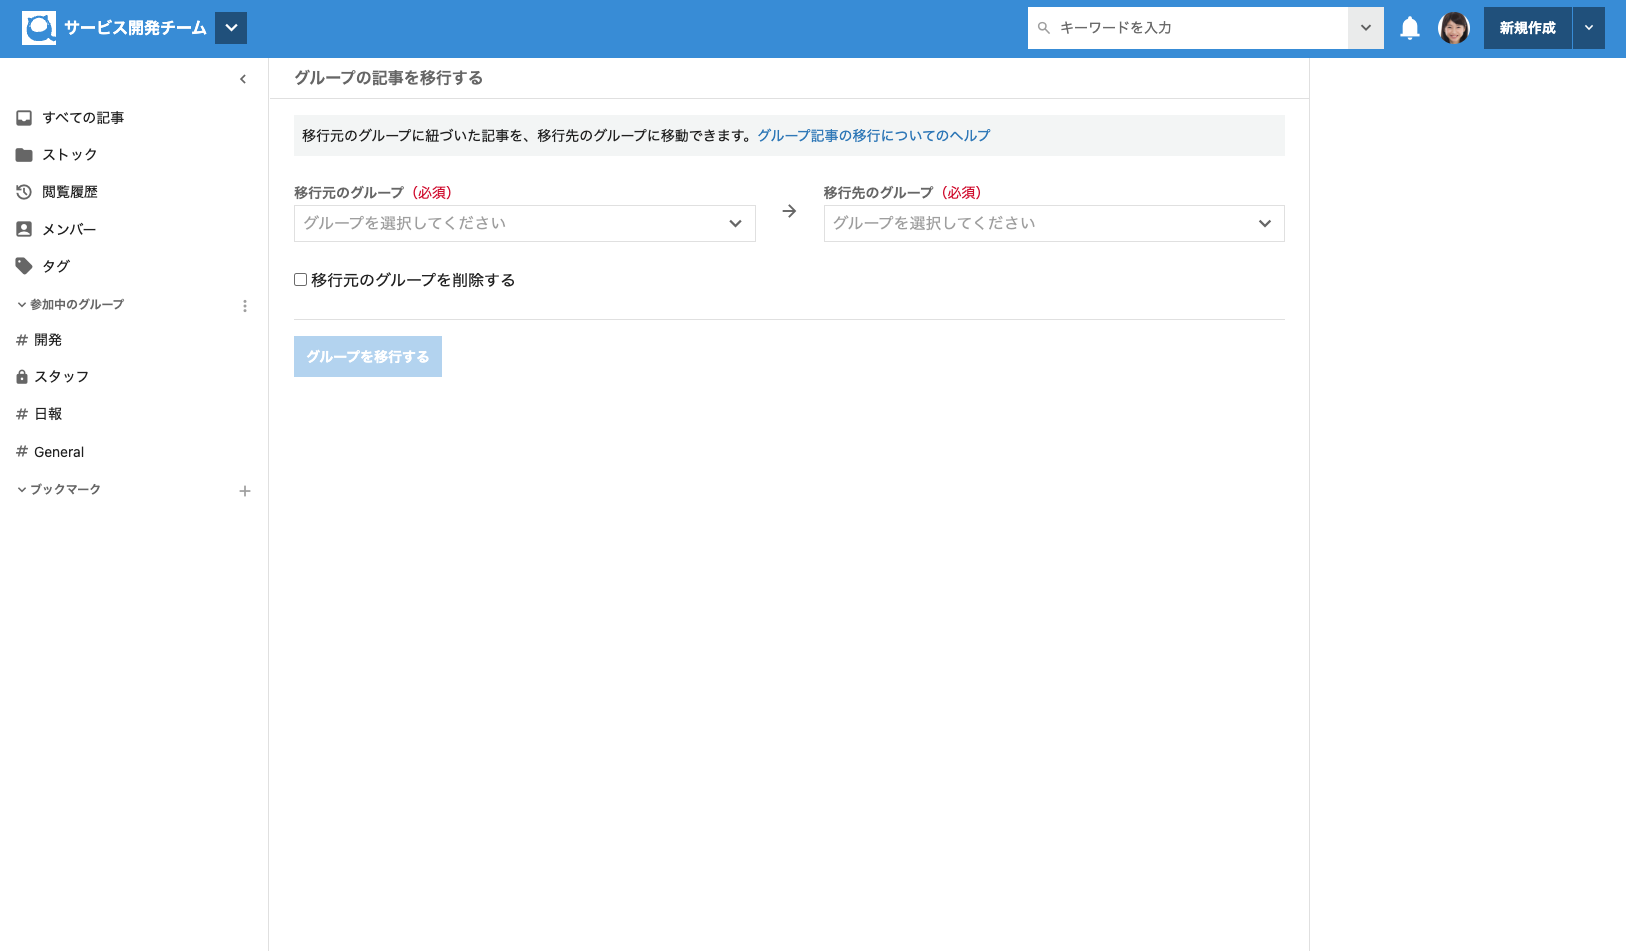Enable 移行元のグループを削除する checkbox
This screenshot has width=1626, height=951.
pos(300,279)
